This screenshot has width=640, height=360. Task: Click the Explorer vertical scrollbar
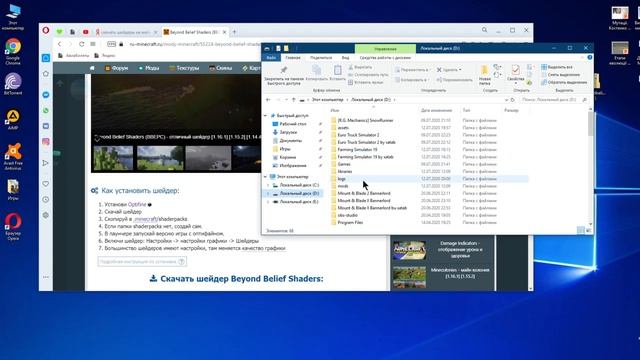pos(591,167)
